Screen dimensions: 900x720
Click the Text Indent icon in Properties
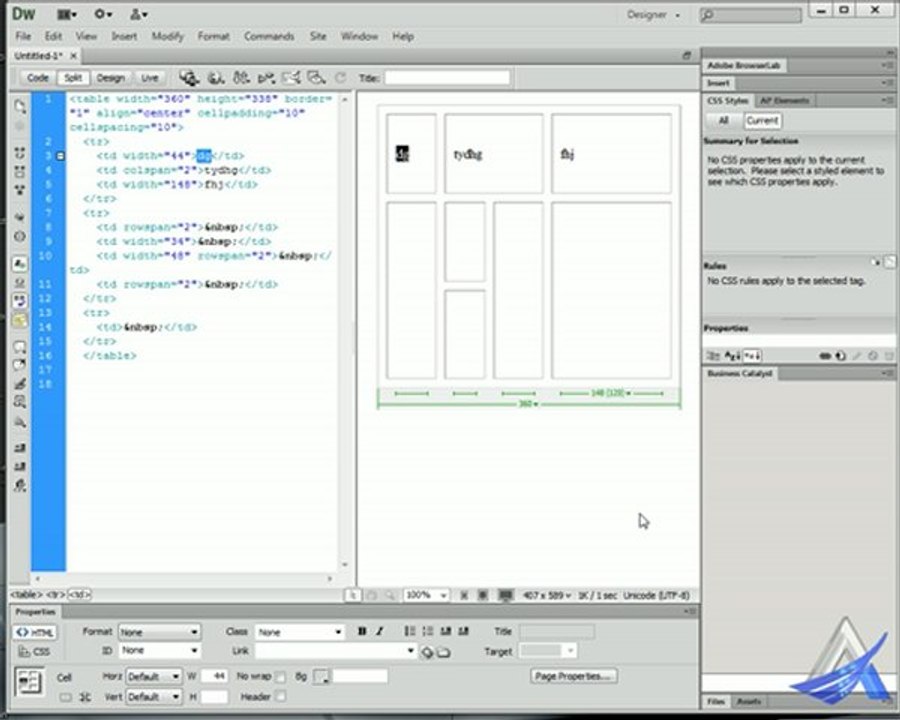[x=464, y=631]
